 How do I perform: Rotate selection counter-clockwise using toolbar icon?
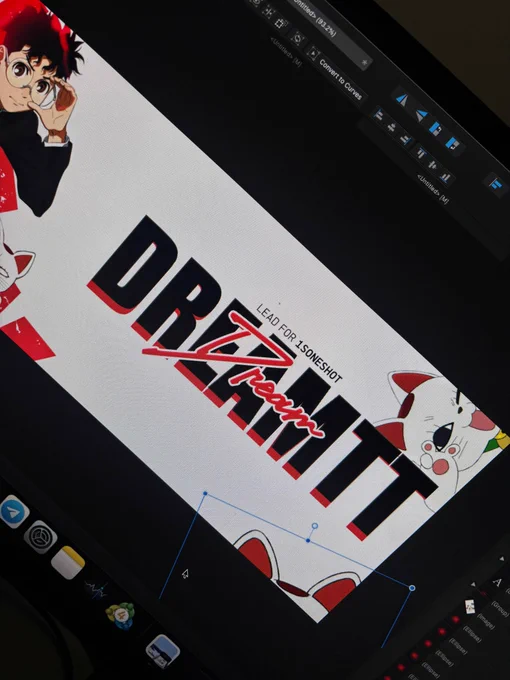point(435,128)
